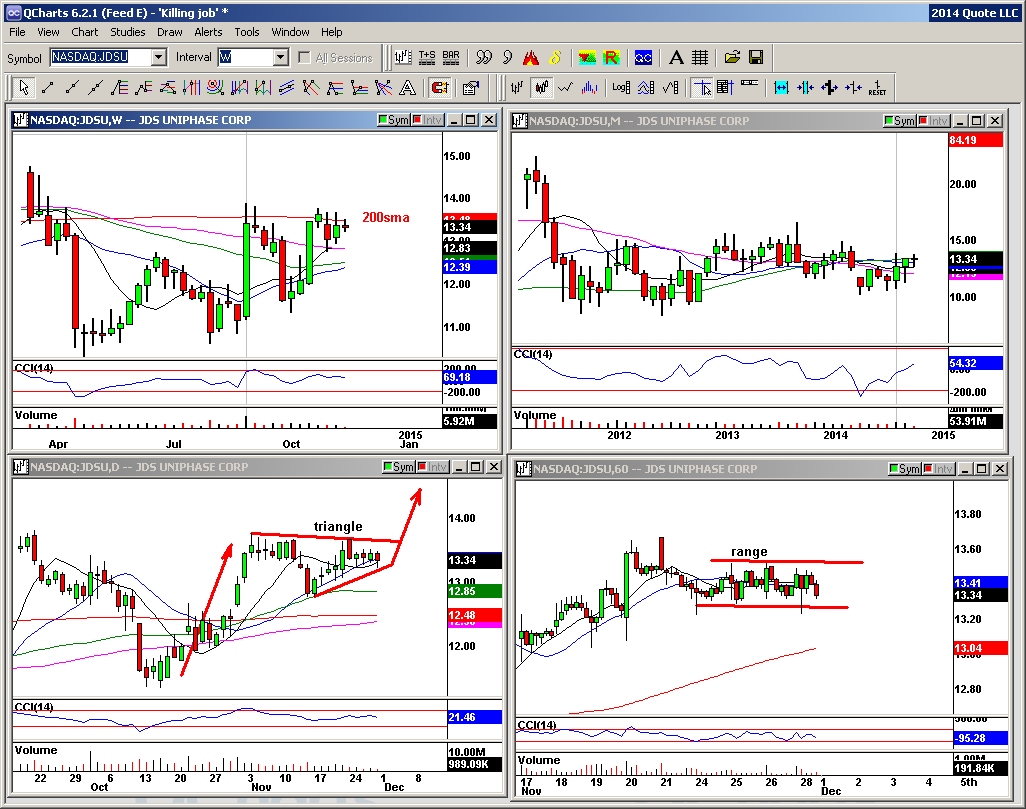Click the expand horizontal scale icon
The width and height of the screenshot is (1026, 809).
pyautogui.click(x=781, y=87)
